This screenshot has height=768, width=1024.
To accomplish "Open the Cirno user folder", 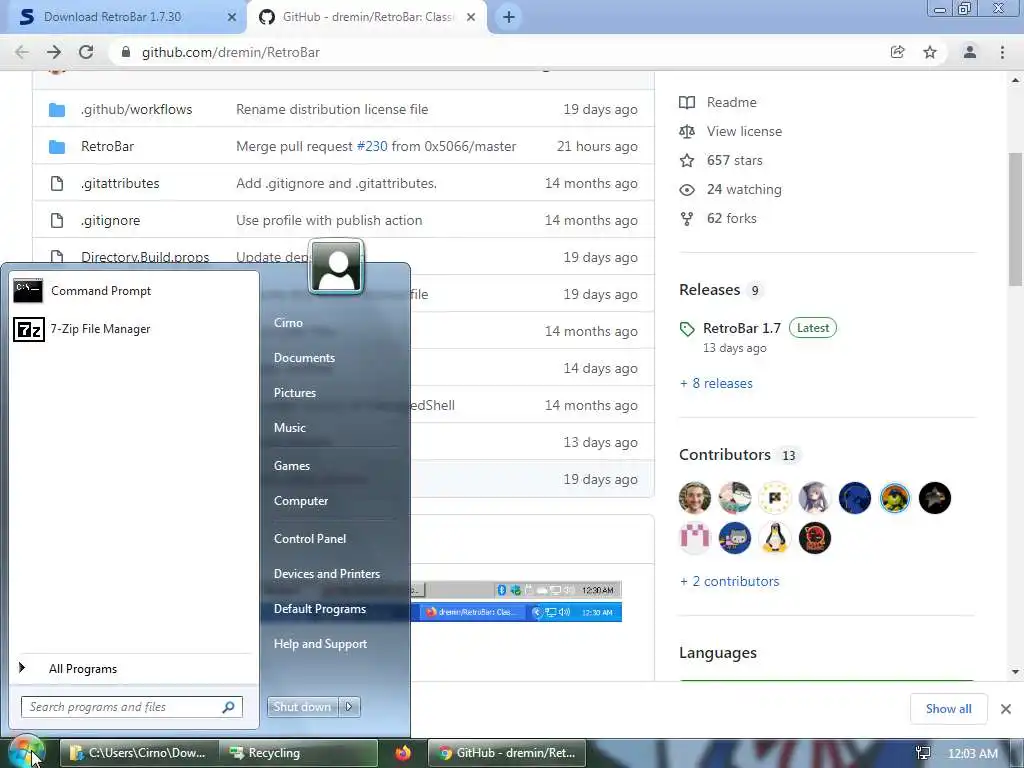I will tap(288, 323).
